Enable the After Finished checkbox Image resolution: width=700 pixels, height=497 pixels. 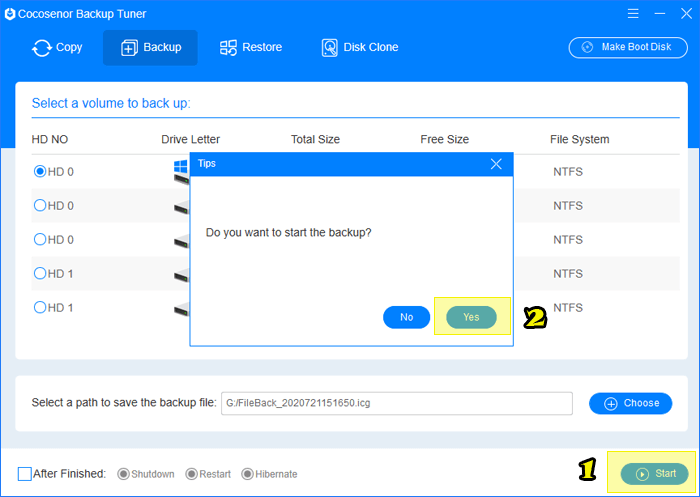[x=25, y=474]
